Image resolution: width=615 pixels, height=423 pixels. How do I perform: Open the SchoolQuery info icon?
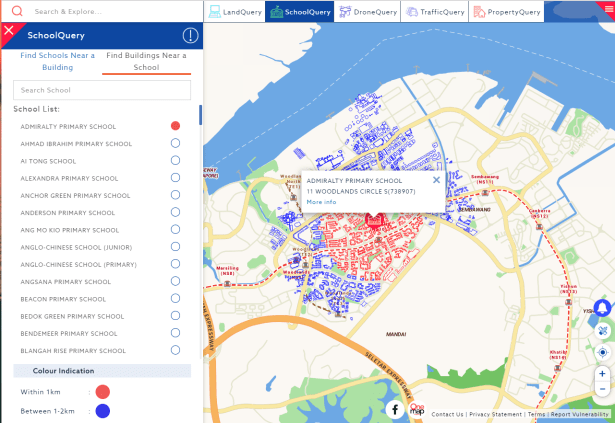point(190,36)
